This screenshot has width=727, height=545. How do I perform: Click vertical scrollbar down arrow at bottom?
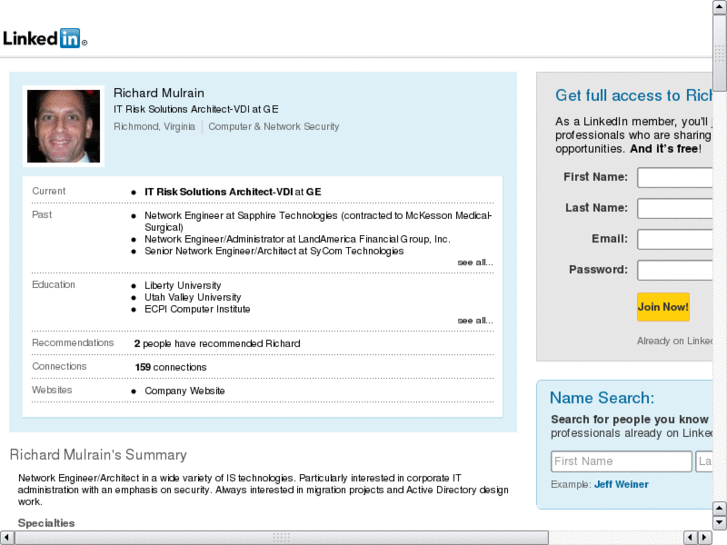[x=720, y=522]
